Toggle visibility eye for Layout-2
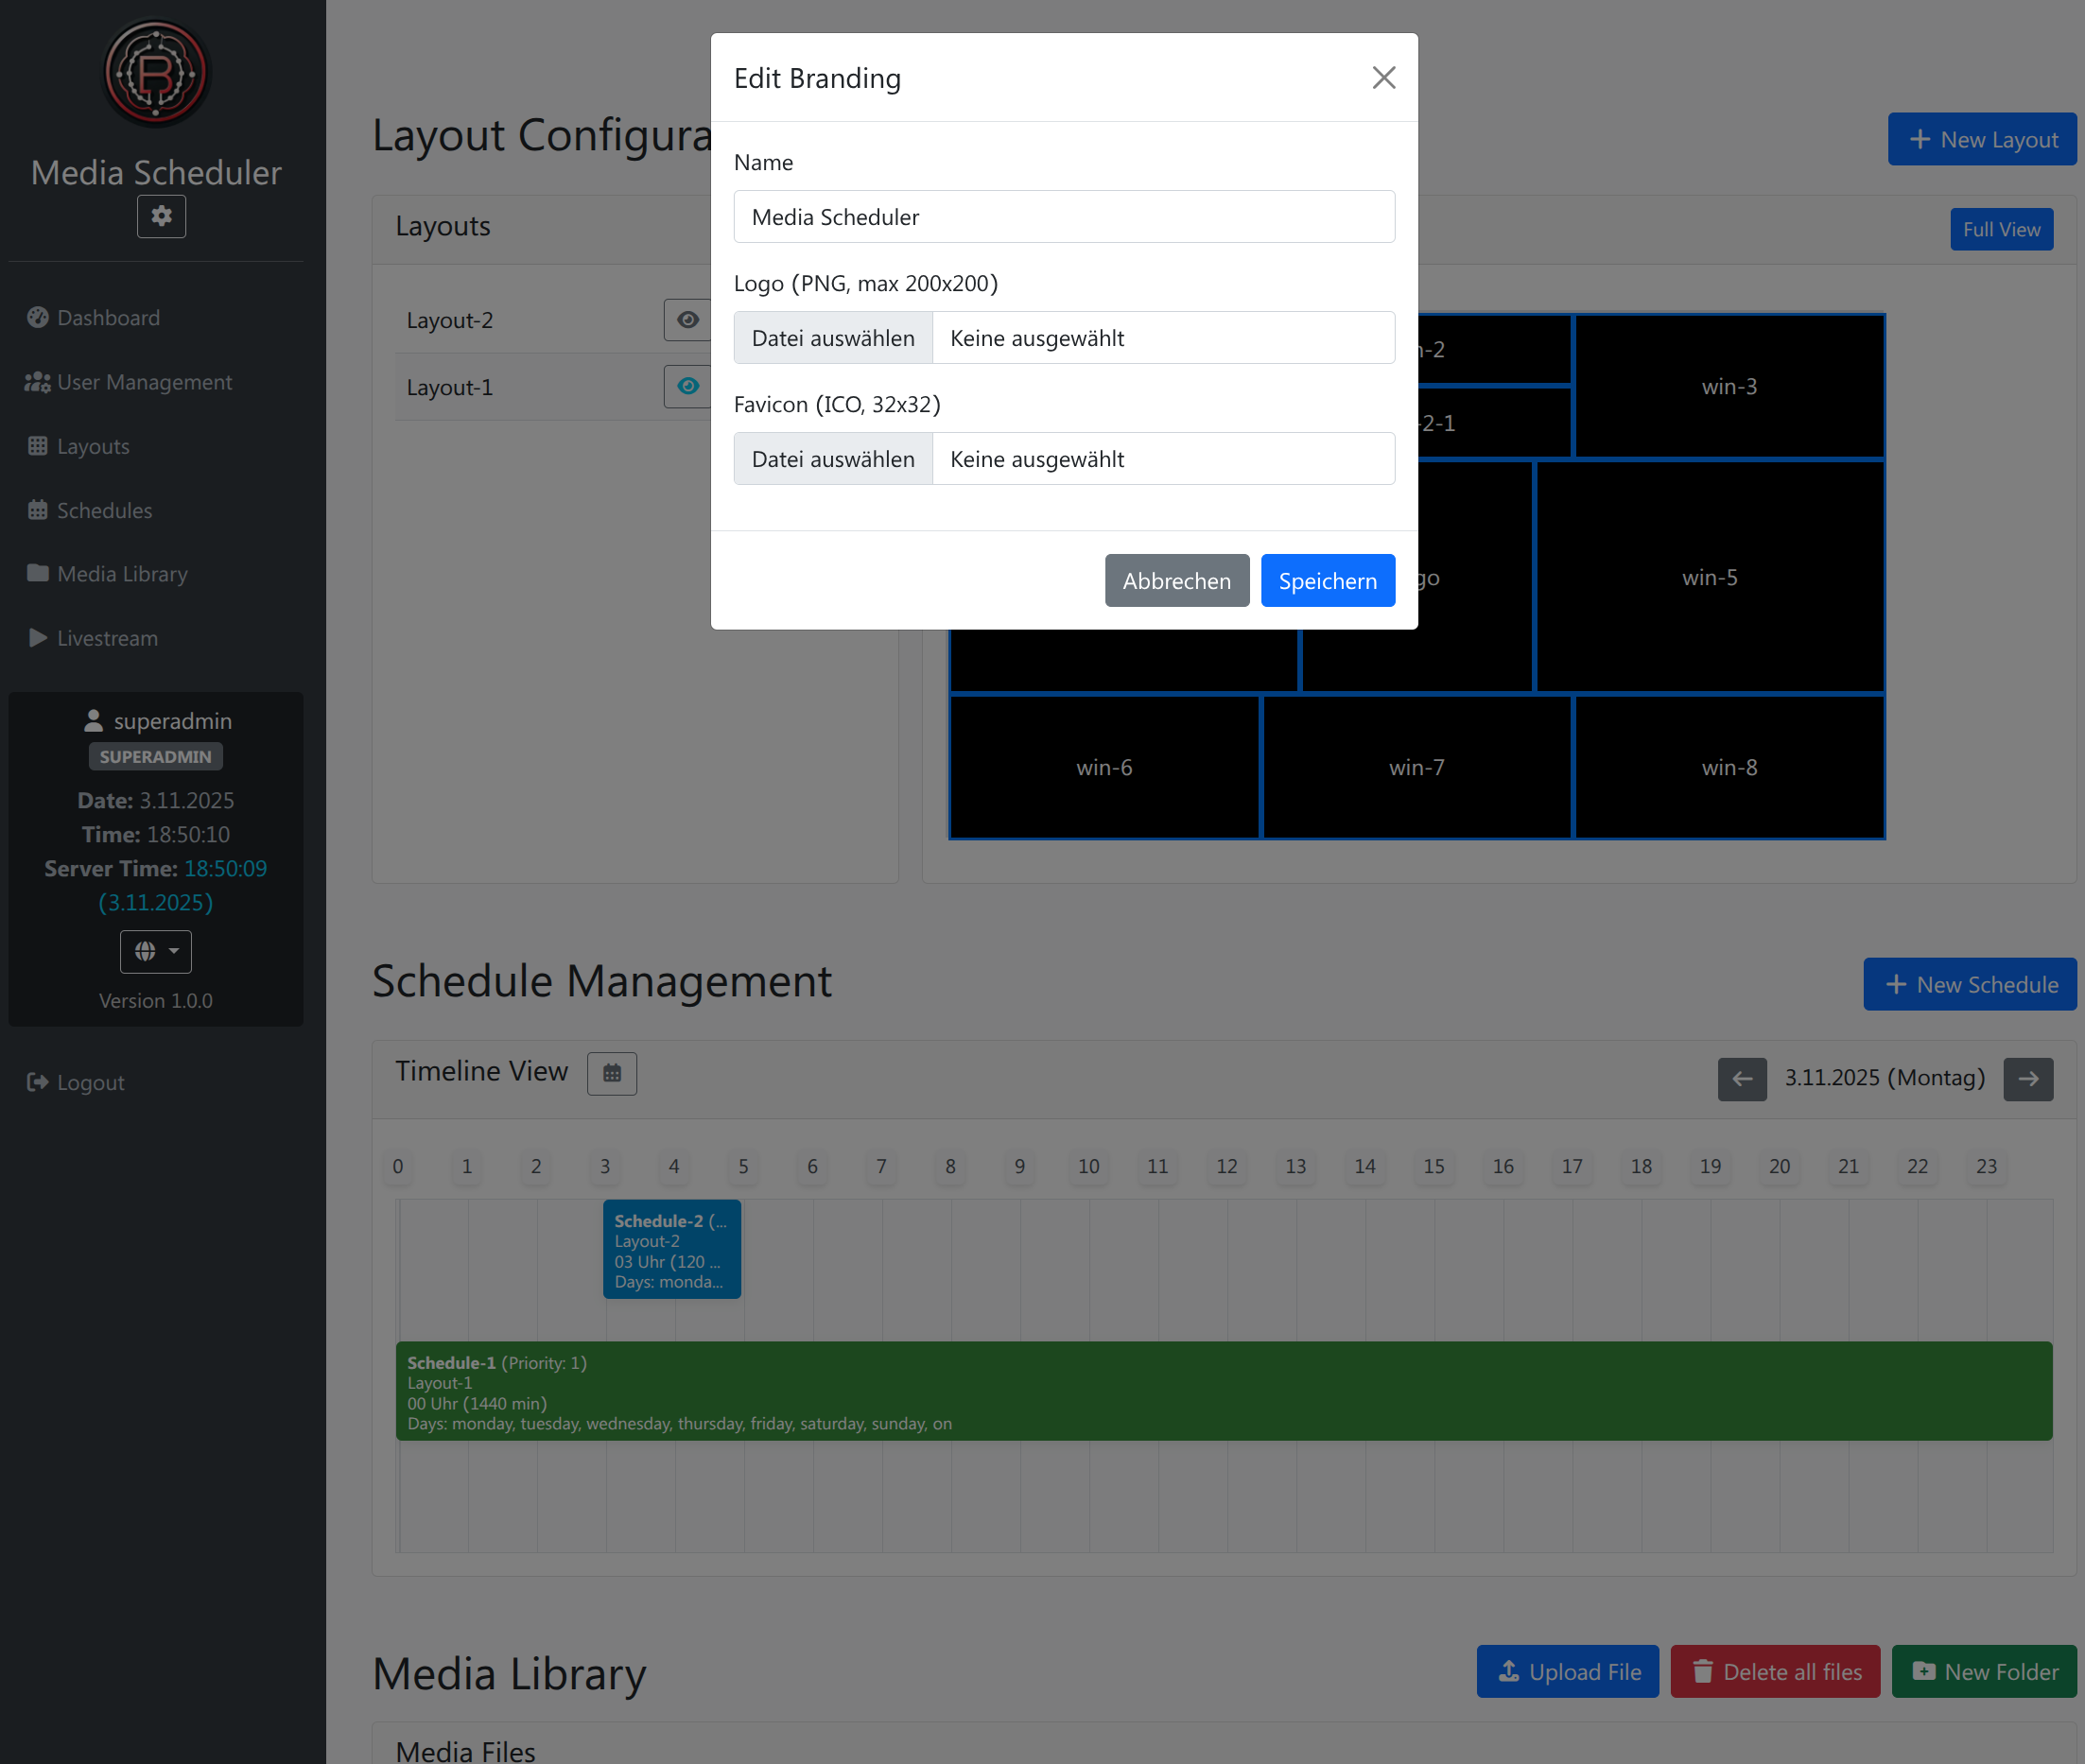 click(x=688, y=320)
